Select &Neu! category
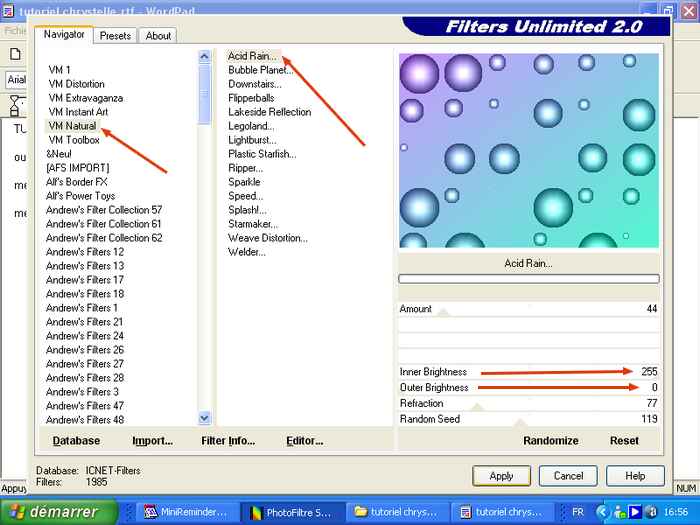The image size is (700, 525). point(58,154)
